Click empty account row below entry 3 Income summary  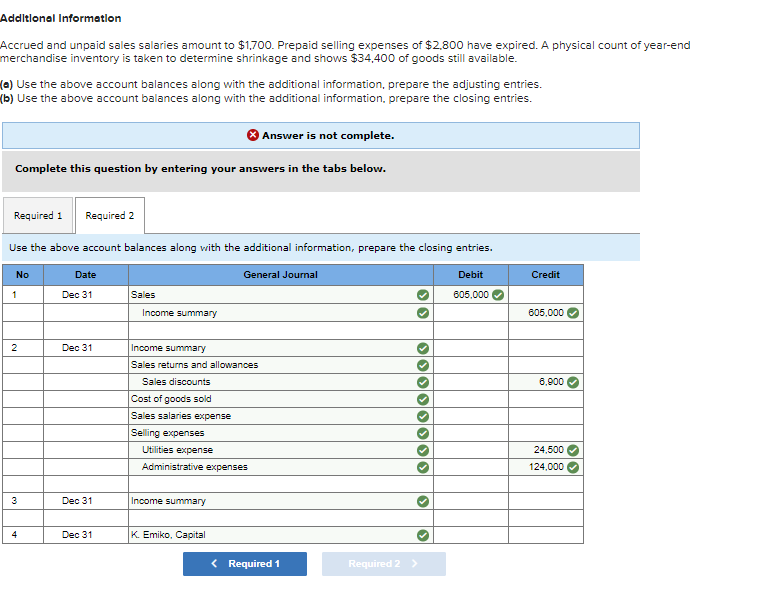281,518
